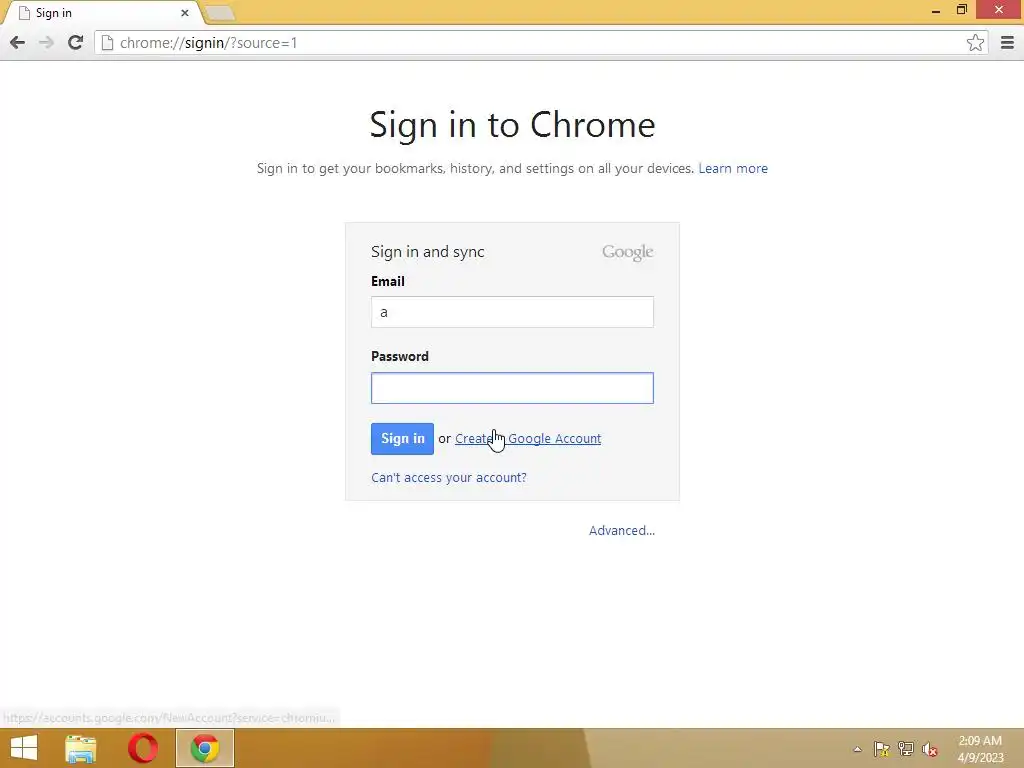Open the Chrome hamburger menu

click(1007, 42)
